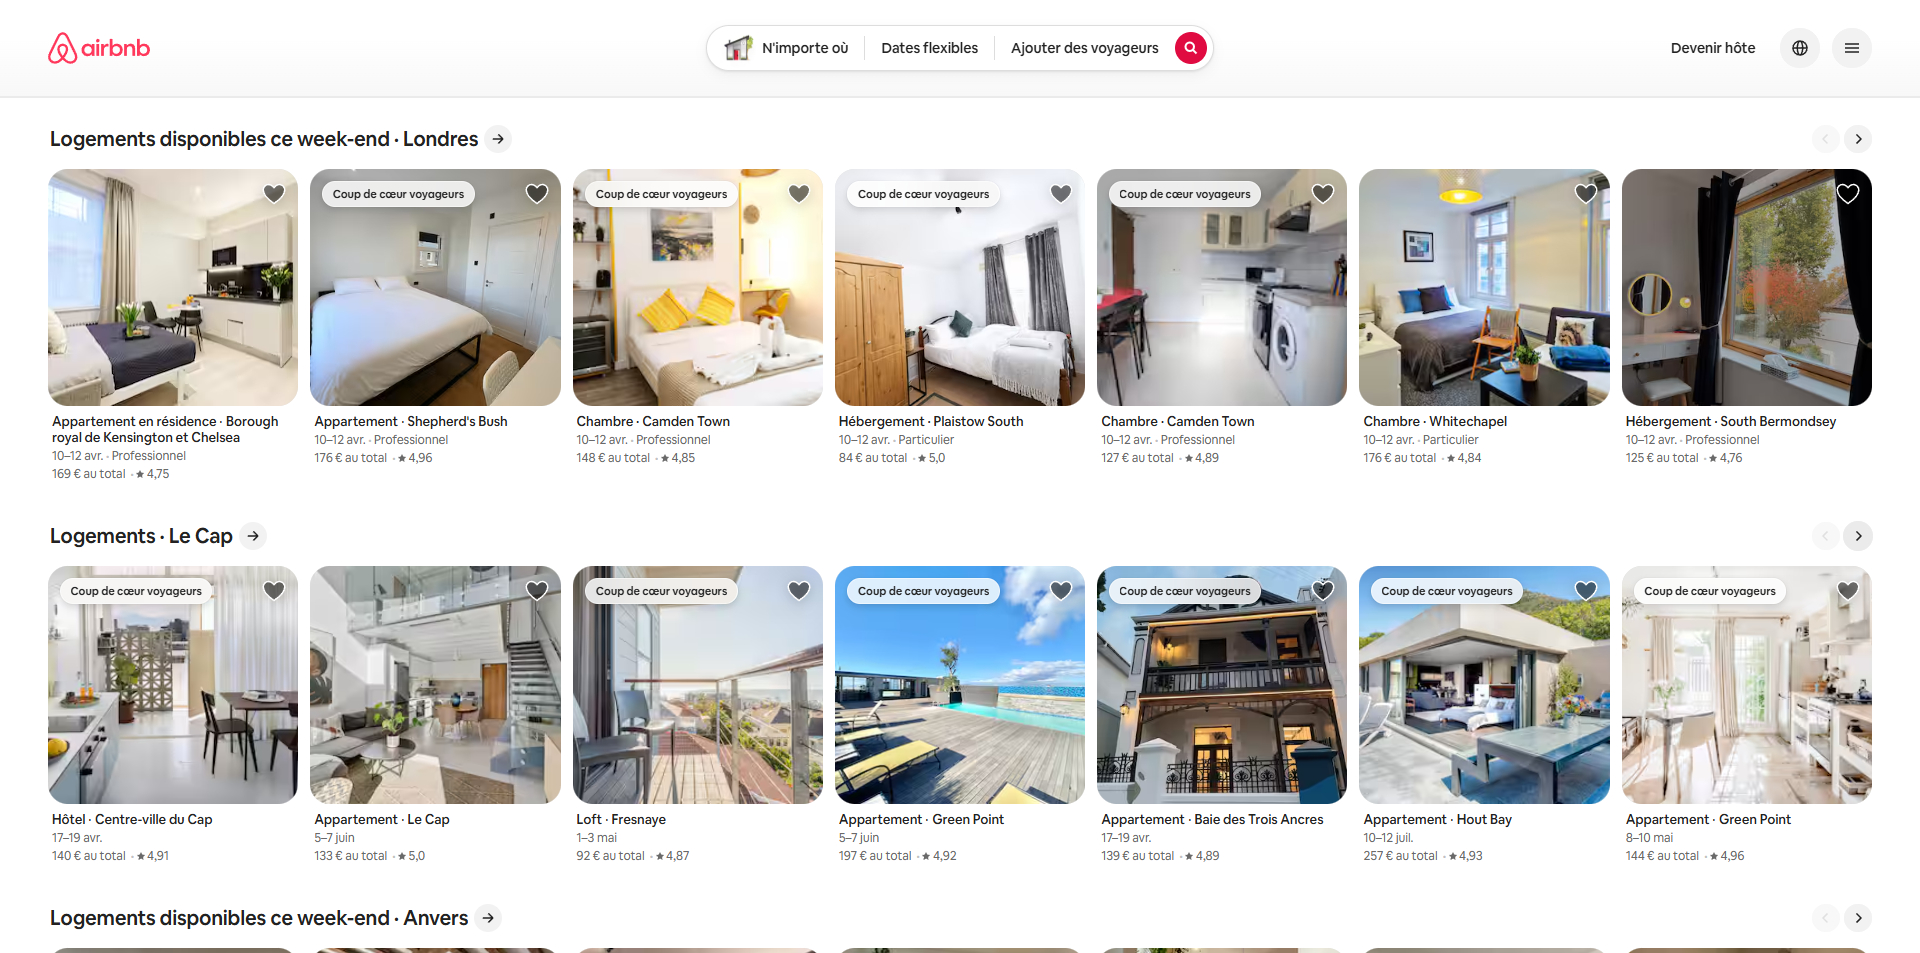This screenshot has height=953, width=1920.
Task: Open Whitechapel room photo
Action: [x=1484, y=288]
